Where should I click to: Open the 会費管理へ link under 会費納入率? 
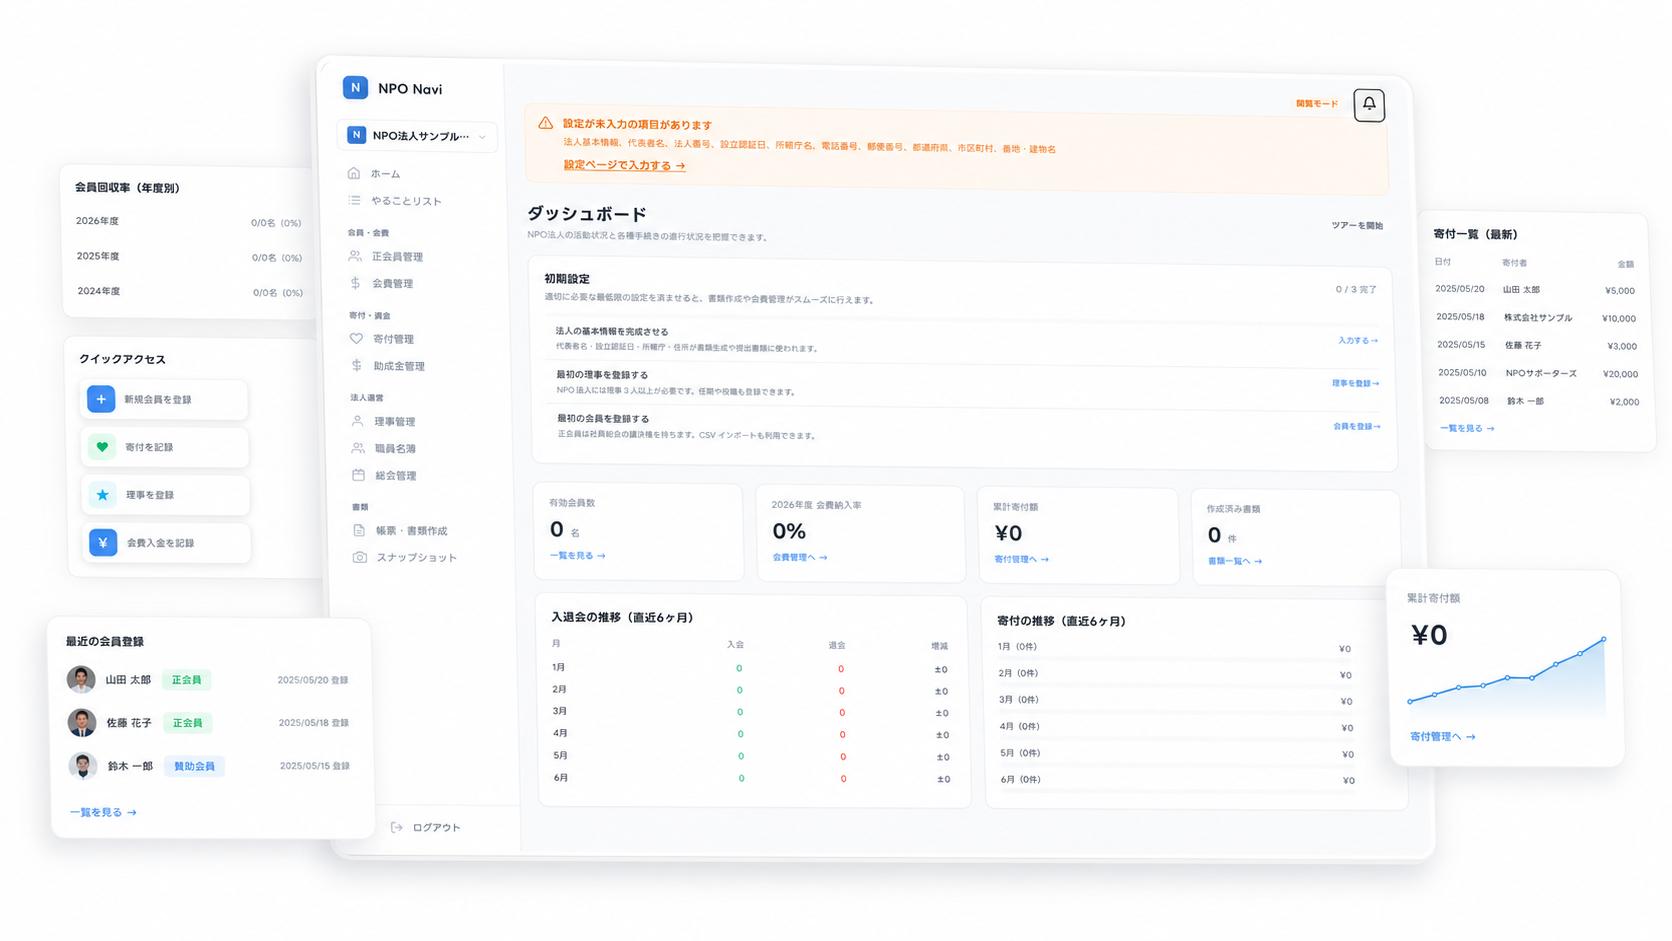800,557
